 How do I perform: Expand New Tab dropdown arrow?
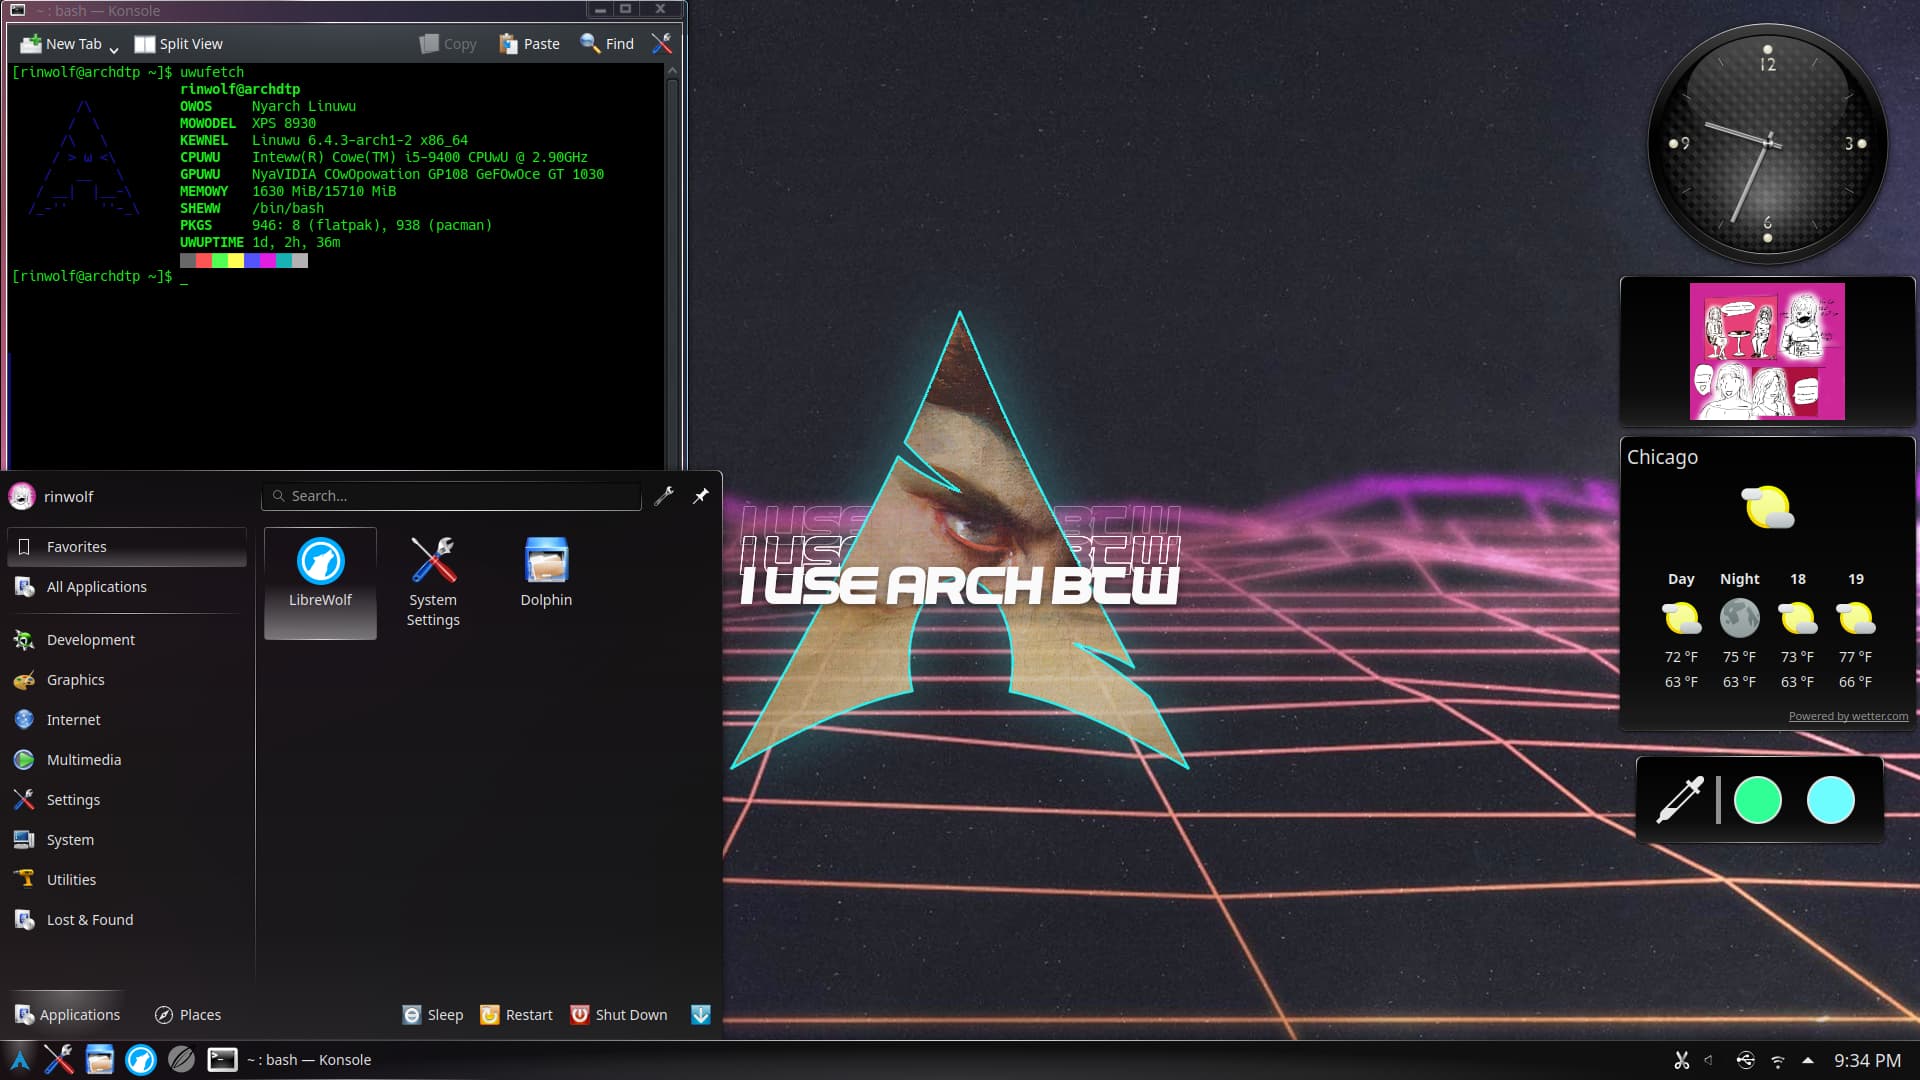(114, 48)
